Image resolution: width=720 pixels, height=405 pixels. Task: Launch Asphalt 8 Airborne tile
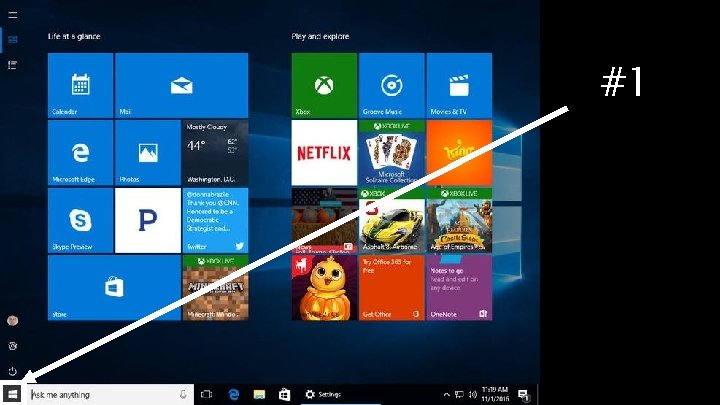pos(392,220)
